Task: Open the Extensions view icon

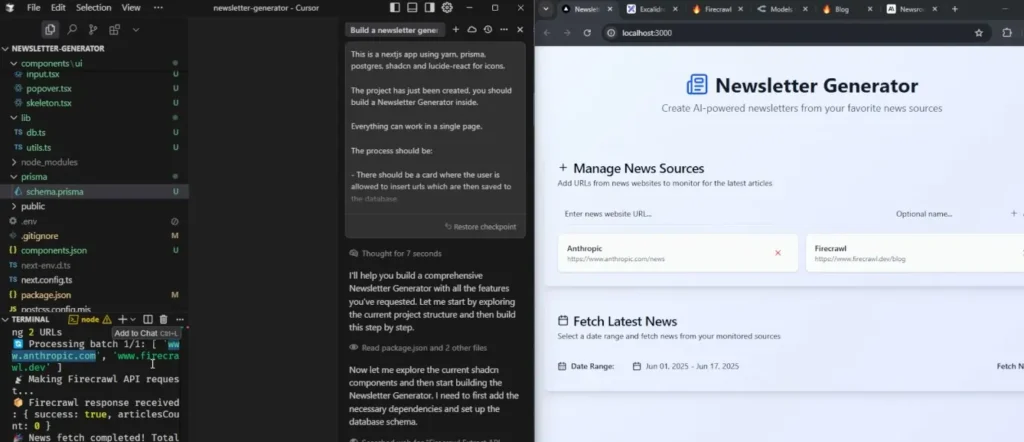Action: click(115, 30)
